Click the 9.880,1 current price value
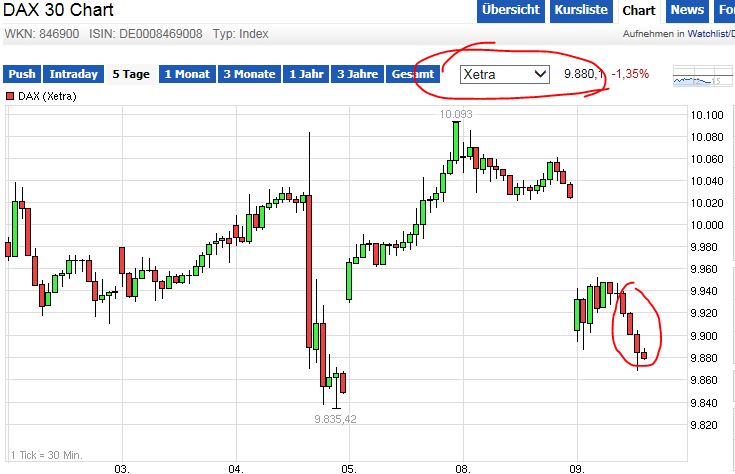The height and width of the screenshot is (474, 735). (584, 74)
